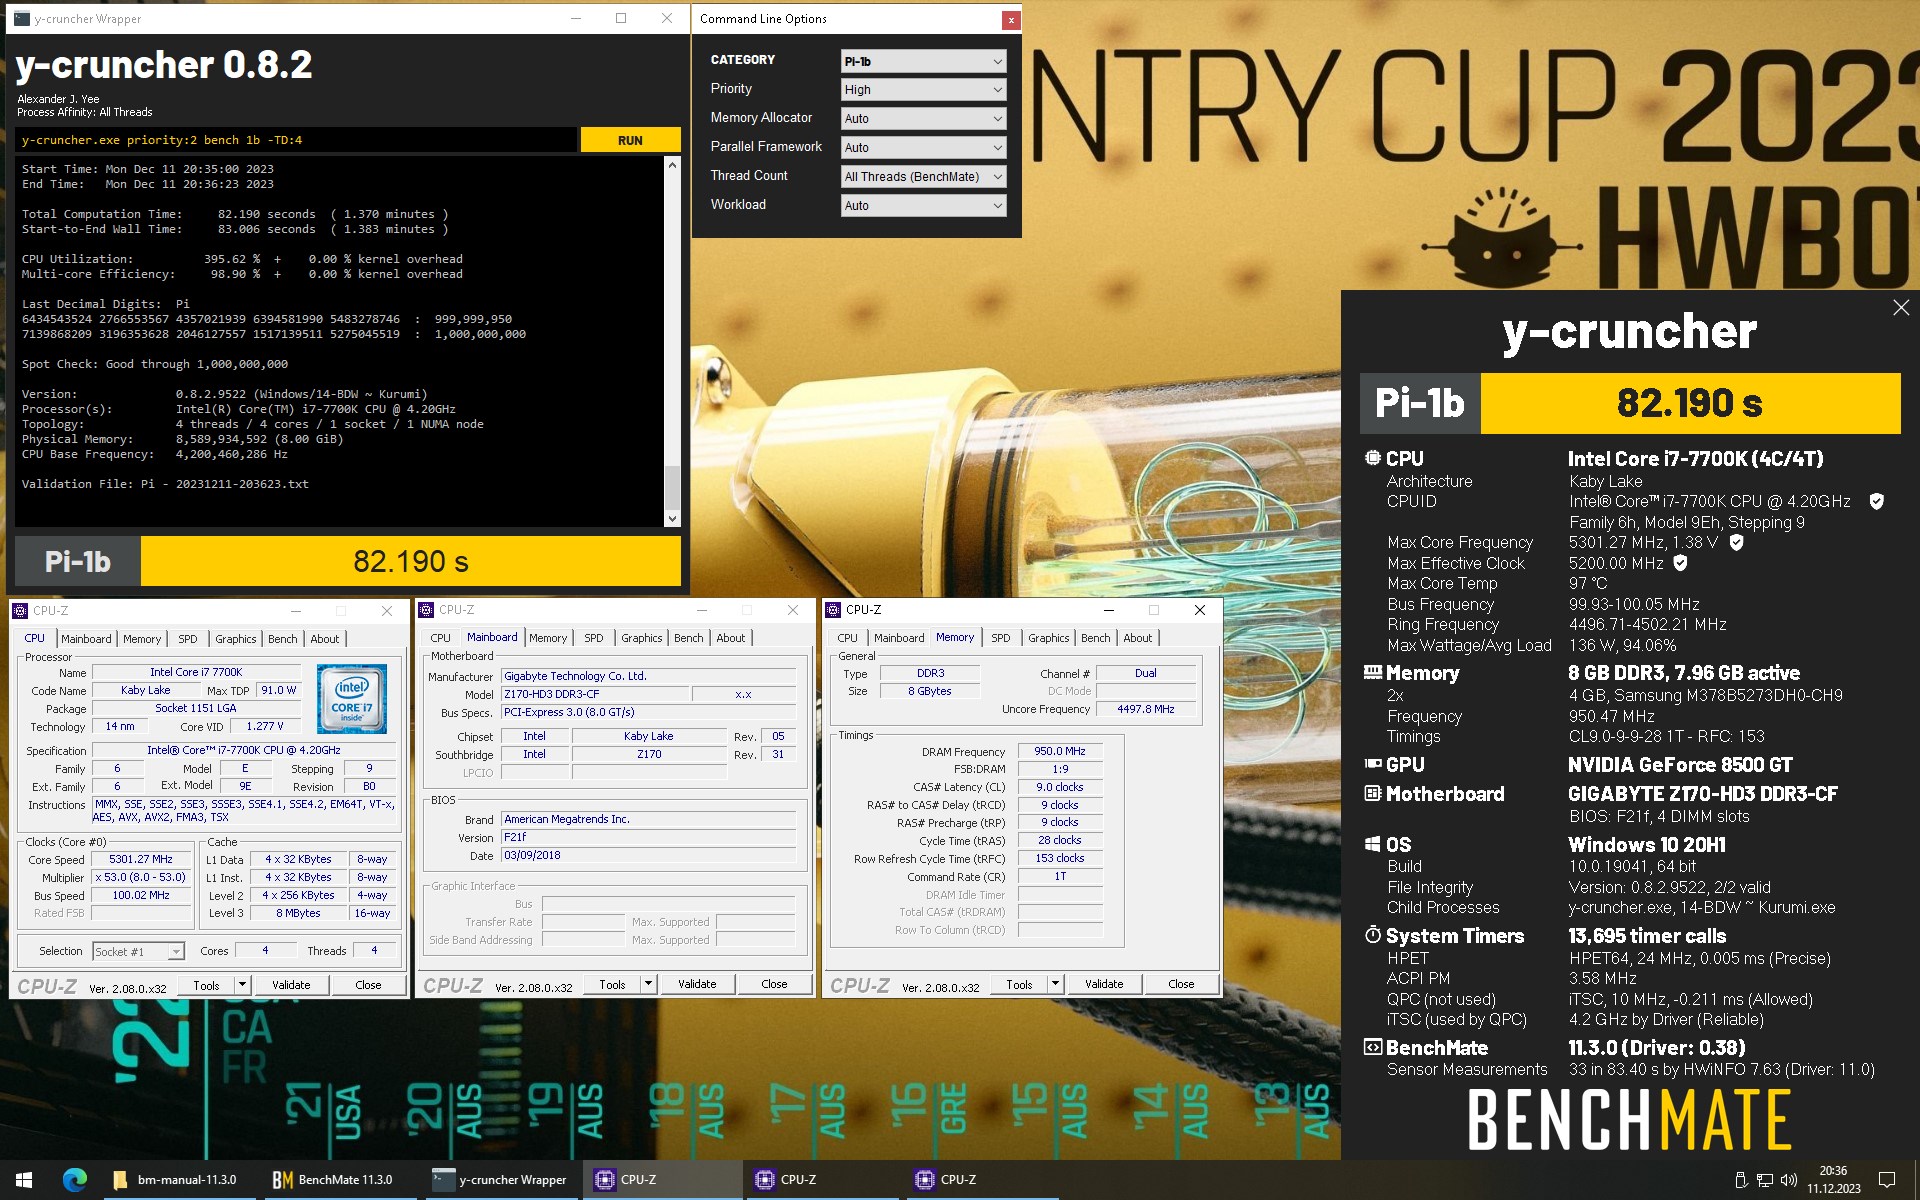Expand the Tools arrow in the Mainboard CPU-Z window
The width and height of the screenshot is (1920, 1200).
tap(648, 984)
